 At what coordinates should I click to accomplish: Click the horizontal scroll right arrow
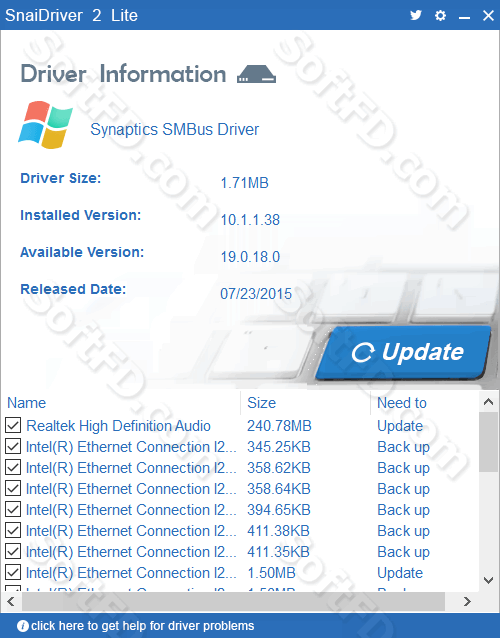pyautogui.click(x=467, y=601)
